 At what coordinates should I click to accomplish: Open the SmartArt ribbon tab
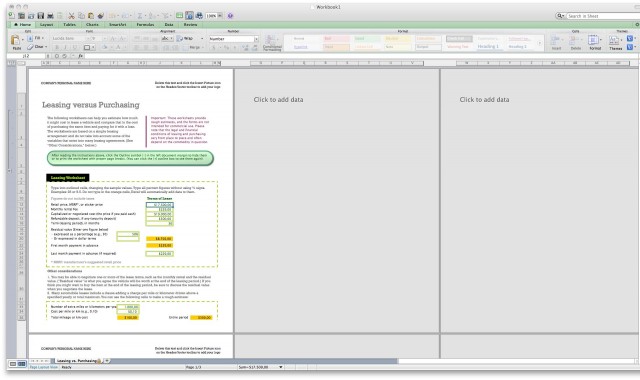coord(118,24)
